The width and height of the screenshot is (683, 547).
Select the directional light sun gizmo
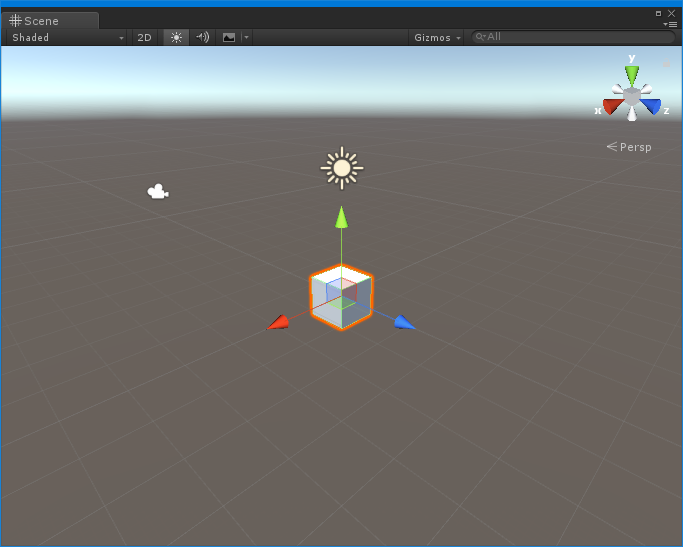point(342,168)
